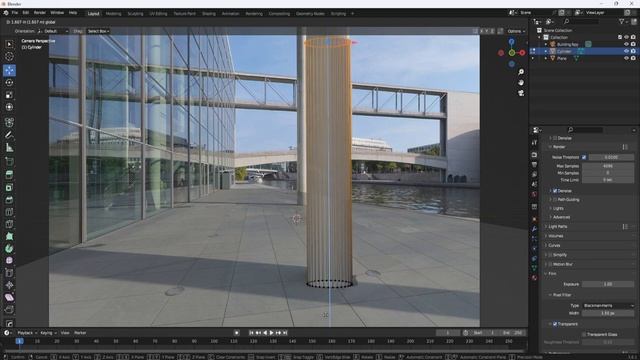The image size is (640, 360).
Task: Hide the Cylinder with its eye icon
Action: pos(627,51)
